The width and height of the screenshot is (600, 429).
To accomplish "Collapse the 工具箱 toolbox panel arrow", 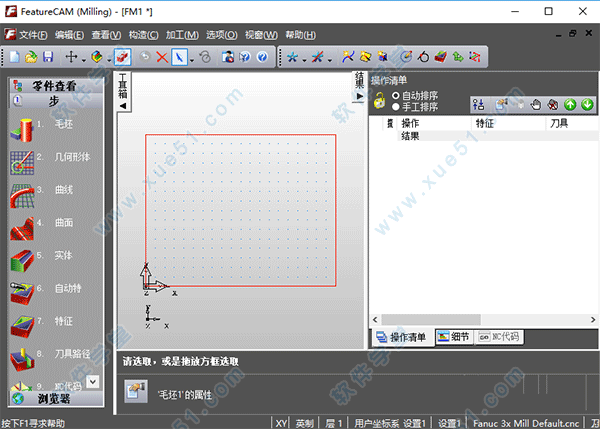I will [x=123, y=106].
